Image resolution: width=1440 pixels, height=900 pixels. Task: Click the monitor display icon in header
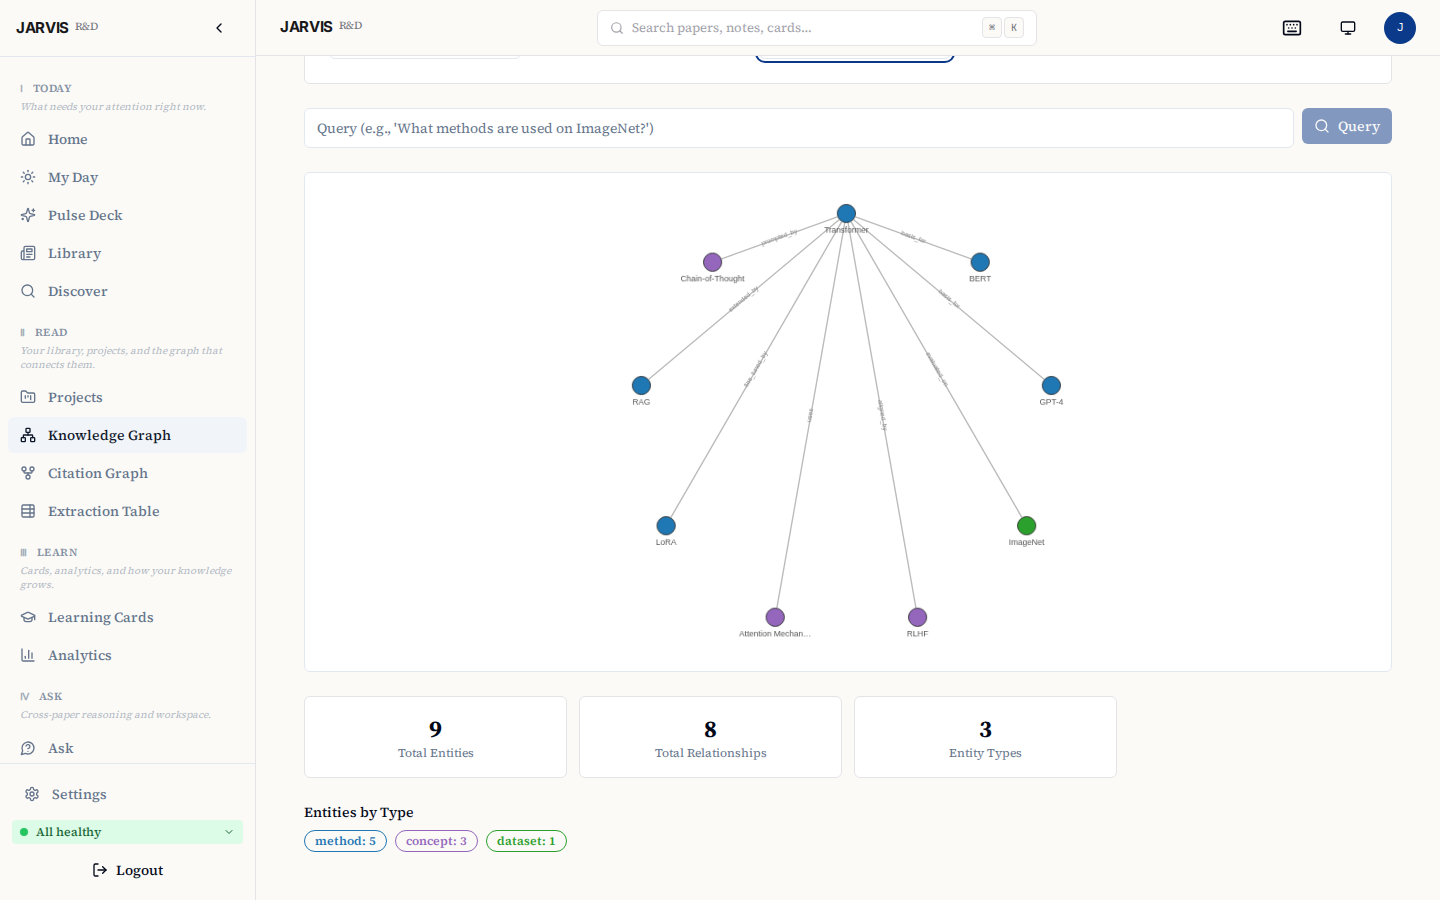coord(1348,28)
